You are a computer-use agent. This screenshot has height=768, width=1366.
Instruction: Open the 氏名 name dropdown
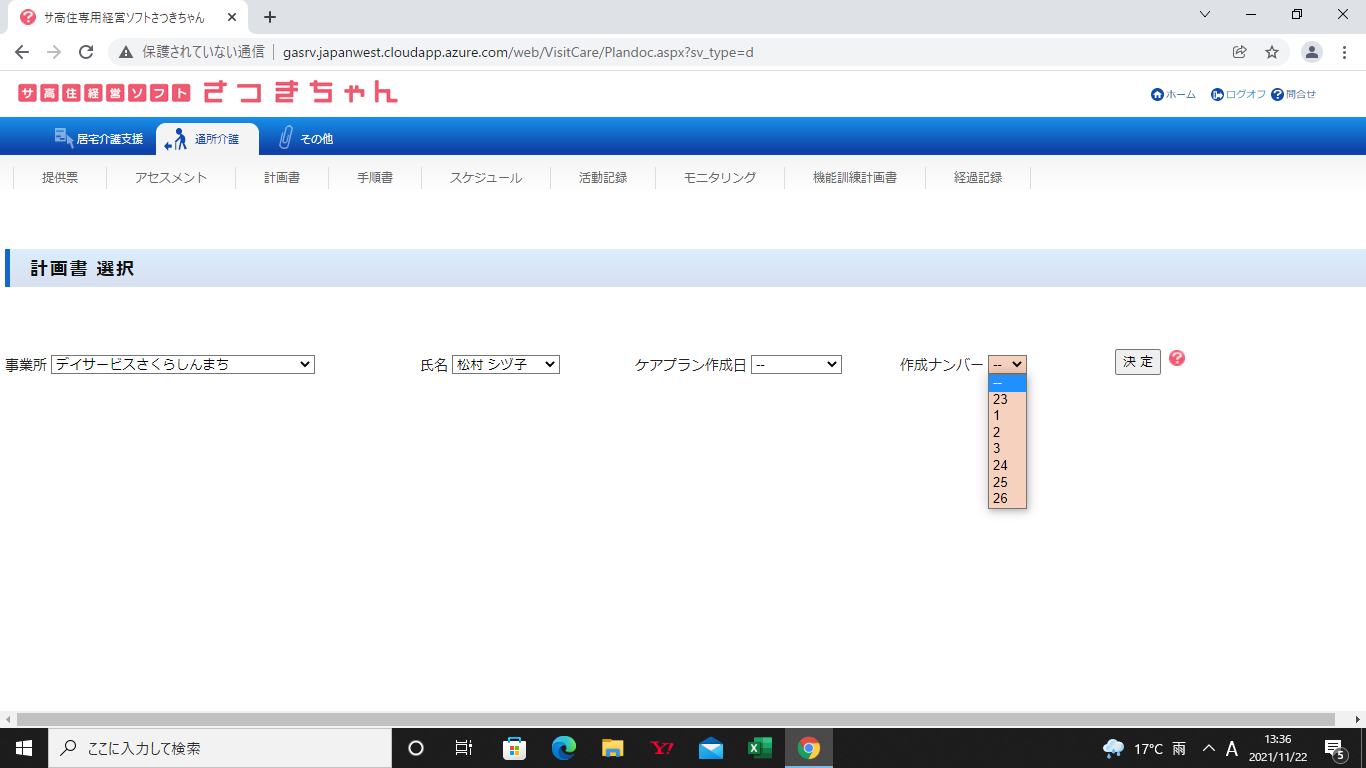click(506, 365)
